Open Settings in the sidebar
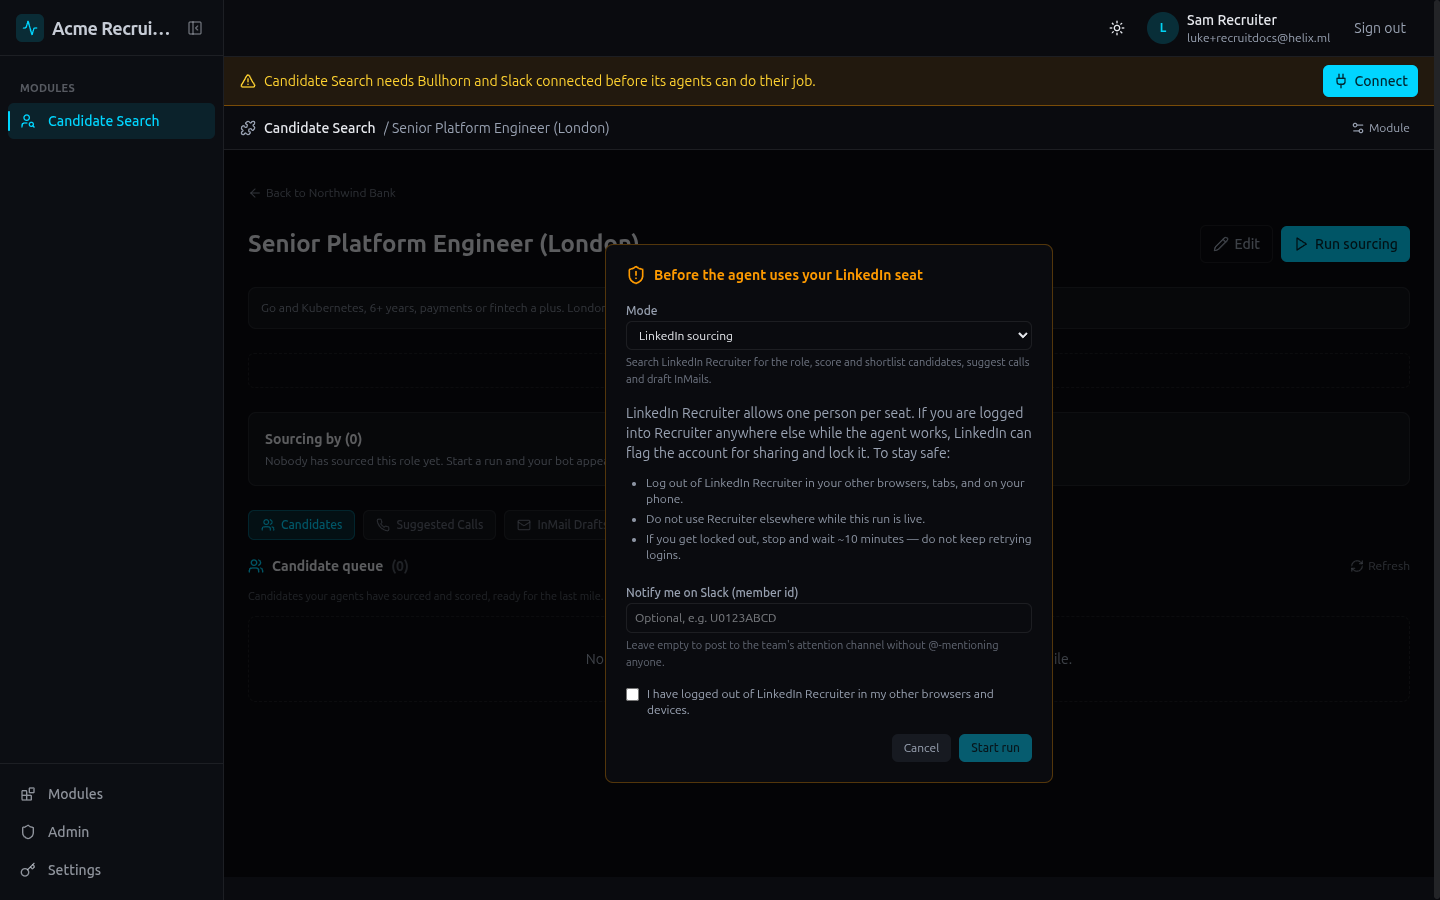This screenshot has height=900, width=1440. click(111, 870)
